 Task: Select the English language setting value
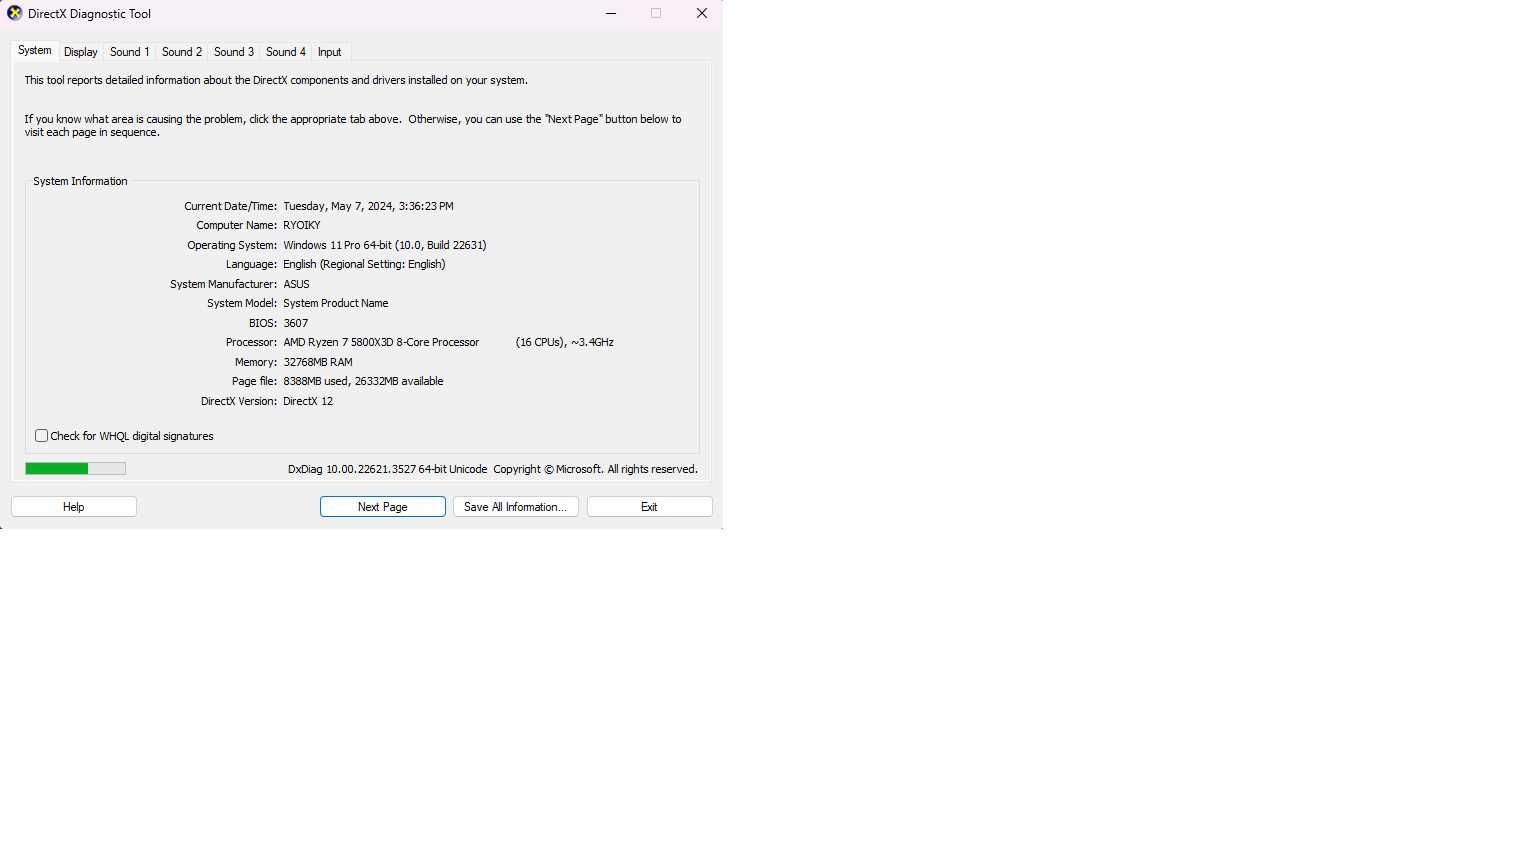365,264
